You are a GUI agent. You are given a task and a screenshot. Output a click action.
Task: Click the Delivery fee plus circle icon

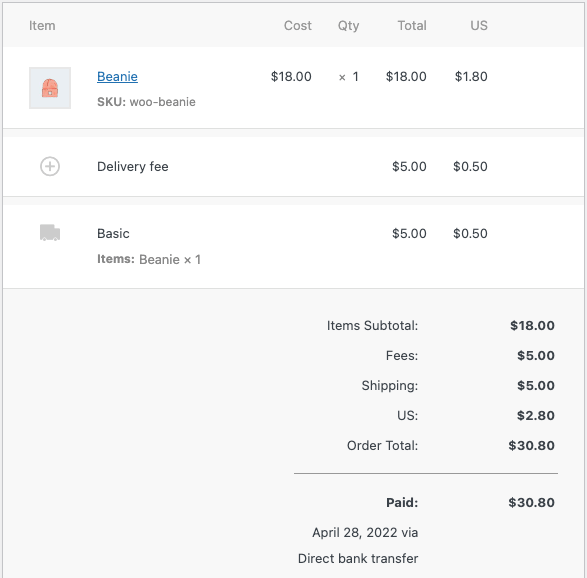click(50, 166)
